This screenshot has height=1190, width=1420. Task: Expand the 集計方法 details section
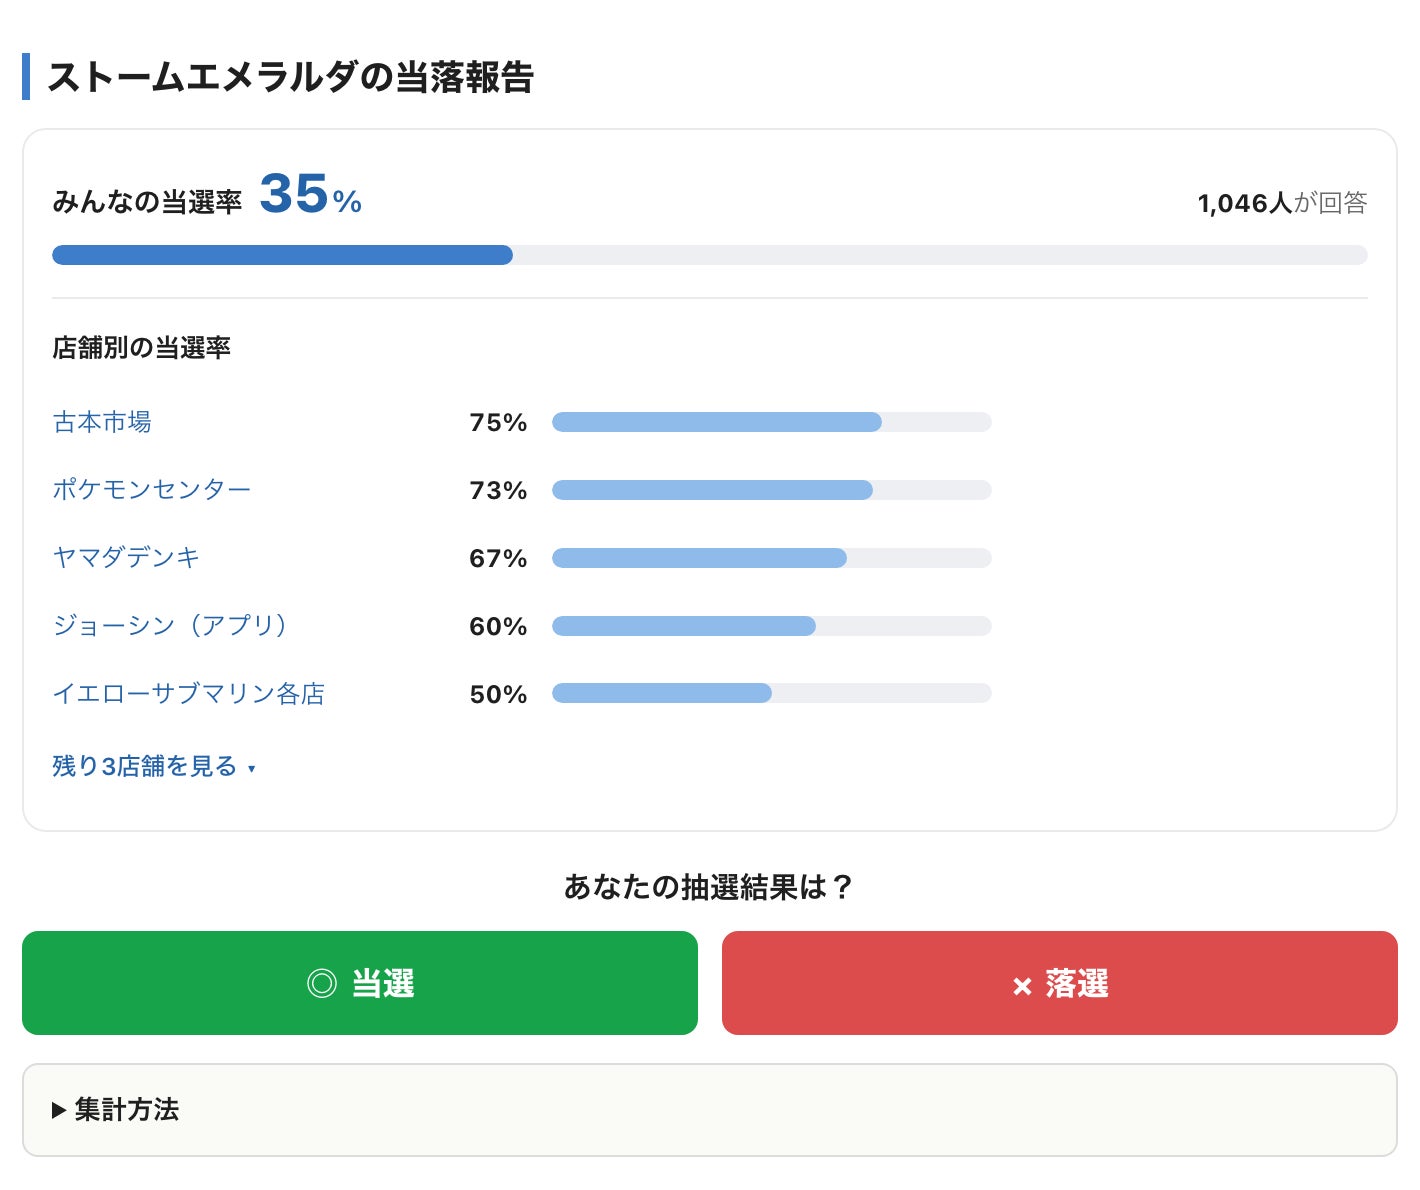pos(709,1110)
